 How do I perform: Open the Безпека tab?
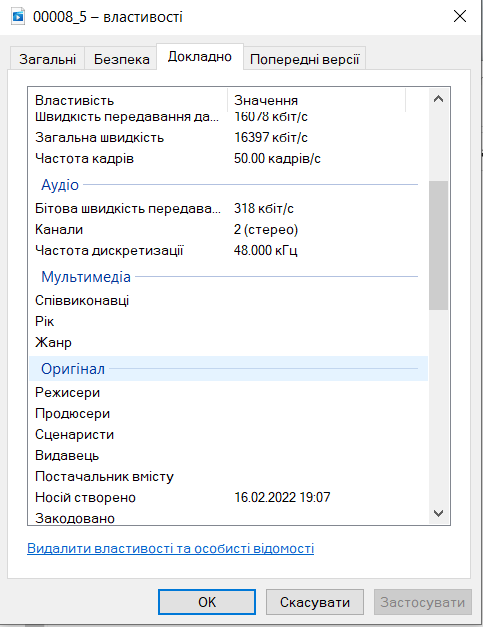point(122,59)
